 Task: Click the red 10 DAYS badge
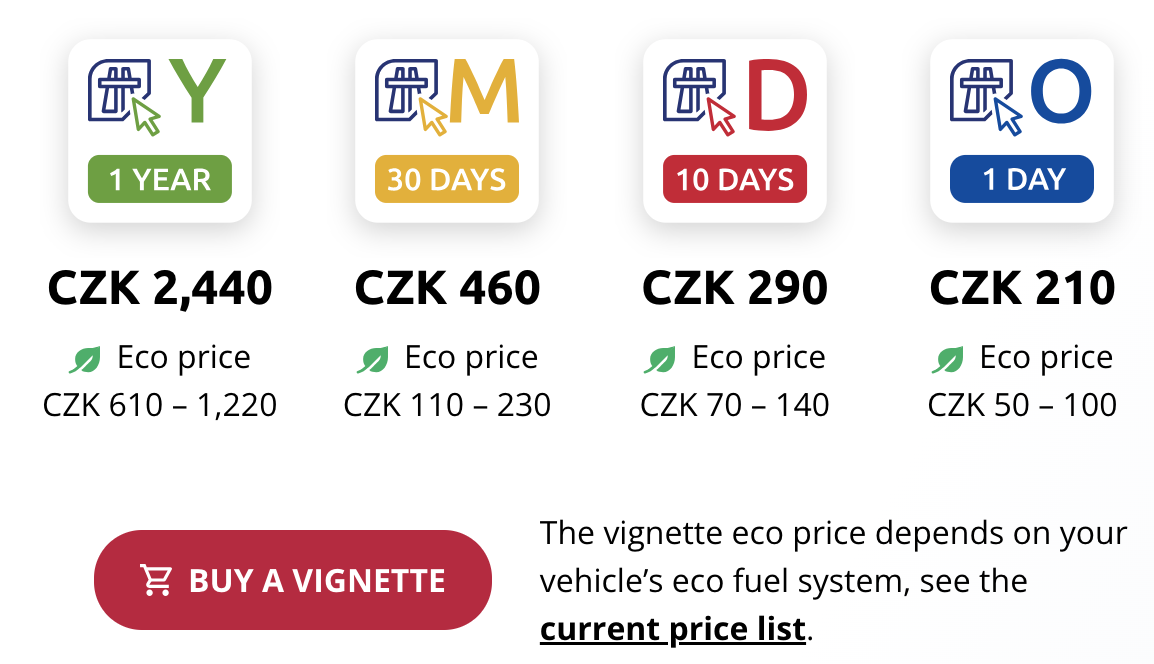tap(734, 179)
